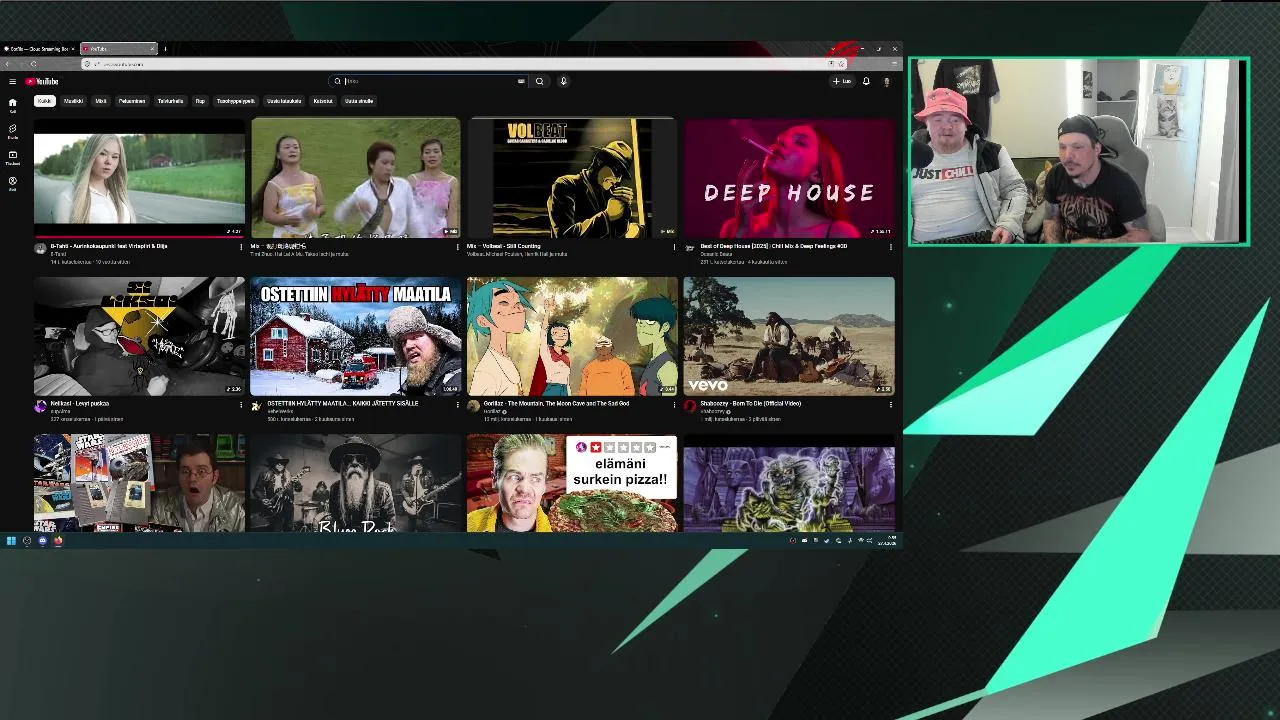Open more options for the Deep House video
This screenshot has height=720, width=1280.
tap(891, 247)
